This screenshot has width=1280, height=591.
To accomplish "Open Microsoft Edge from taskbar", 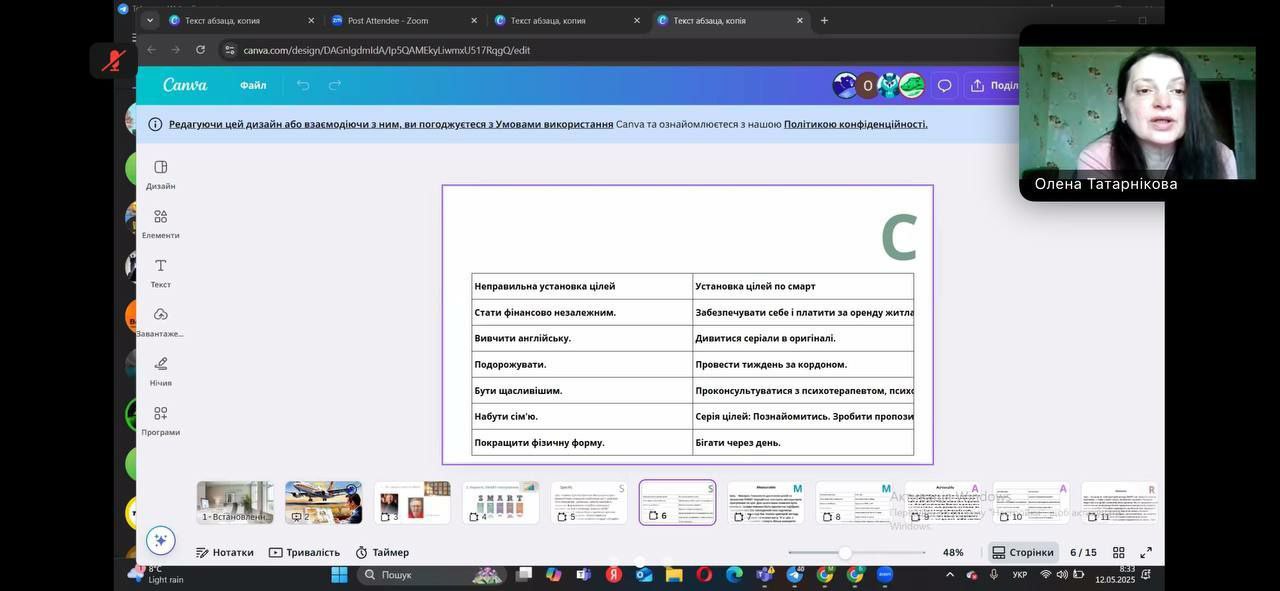I will click(x=734, y=575).
